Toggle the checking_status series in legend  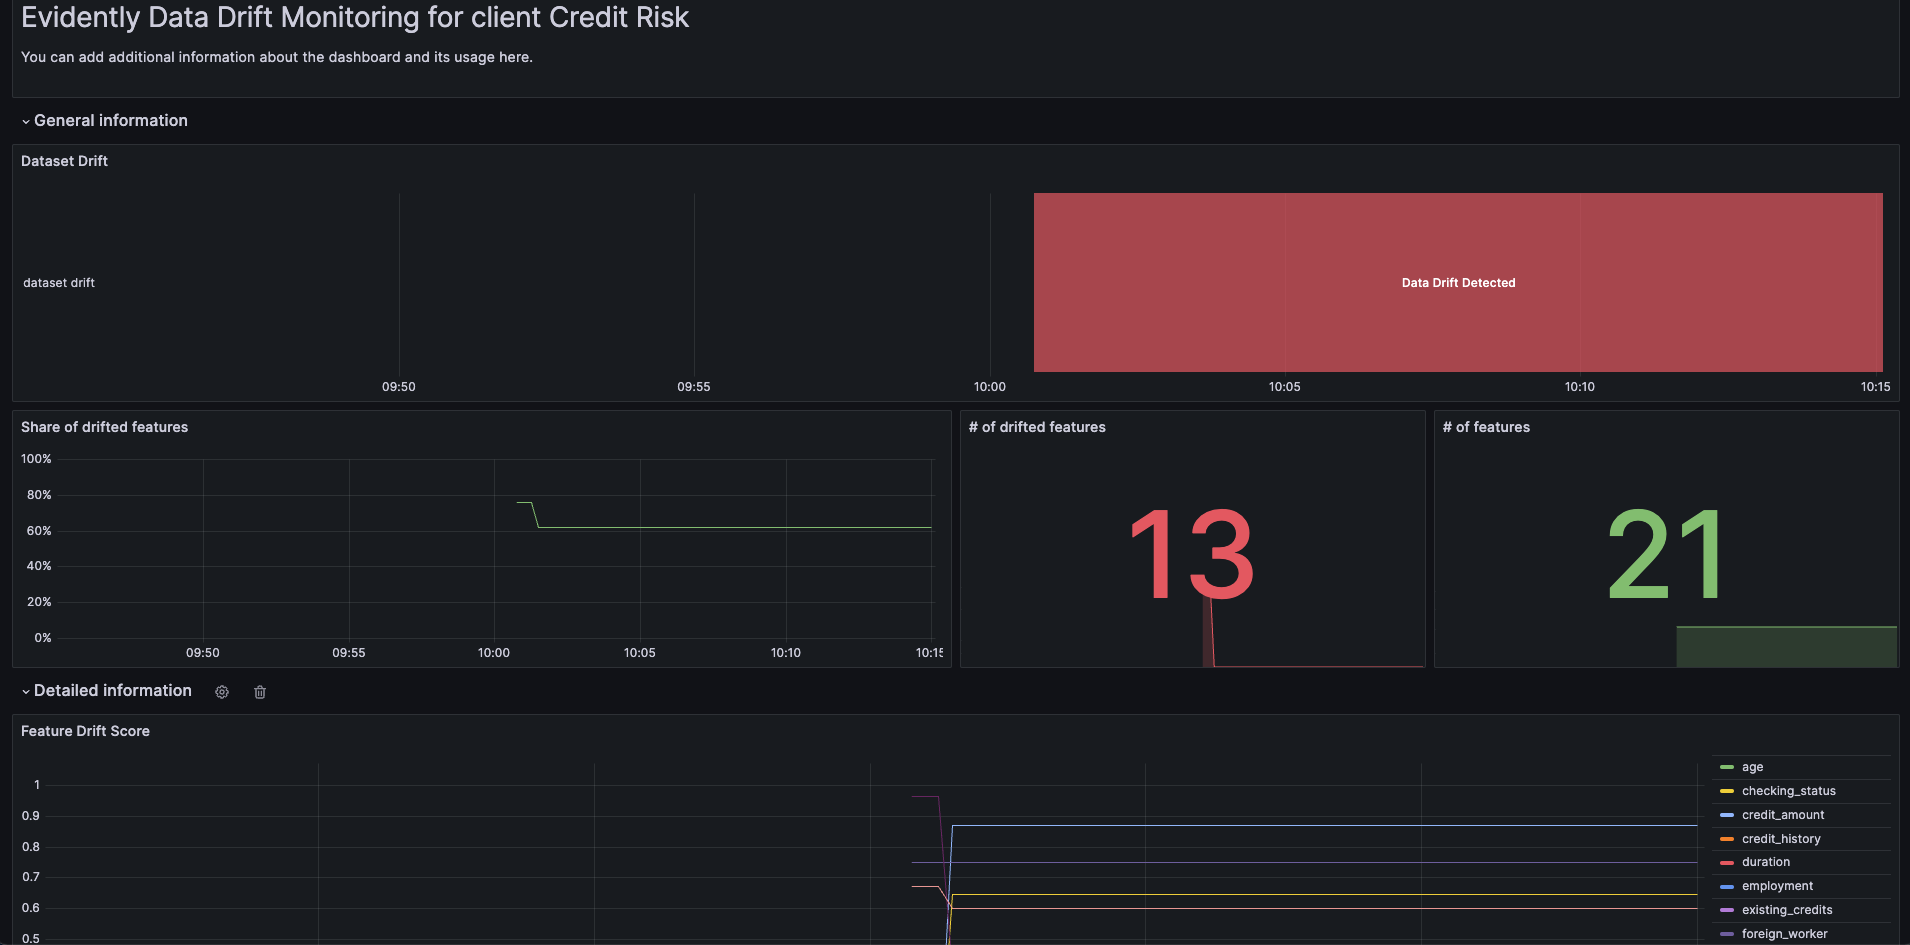point(1788,791)
